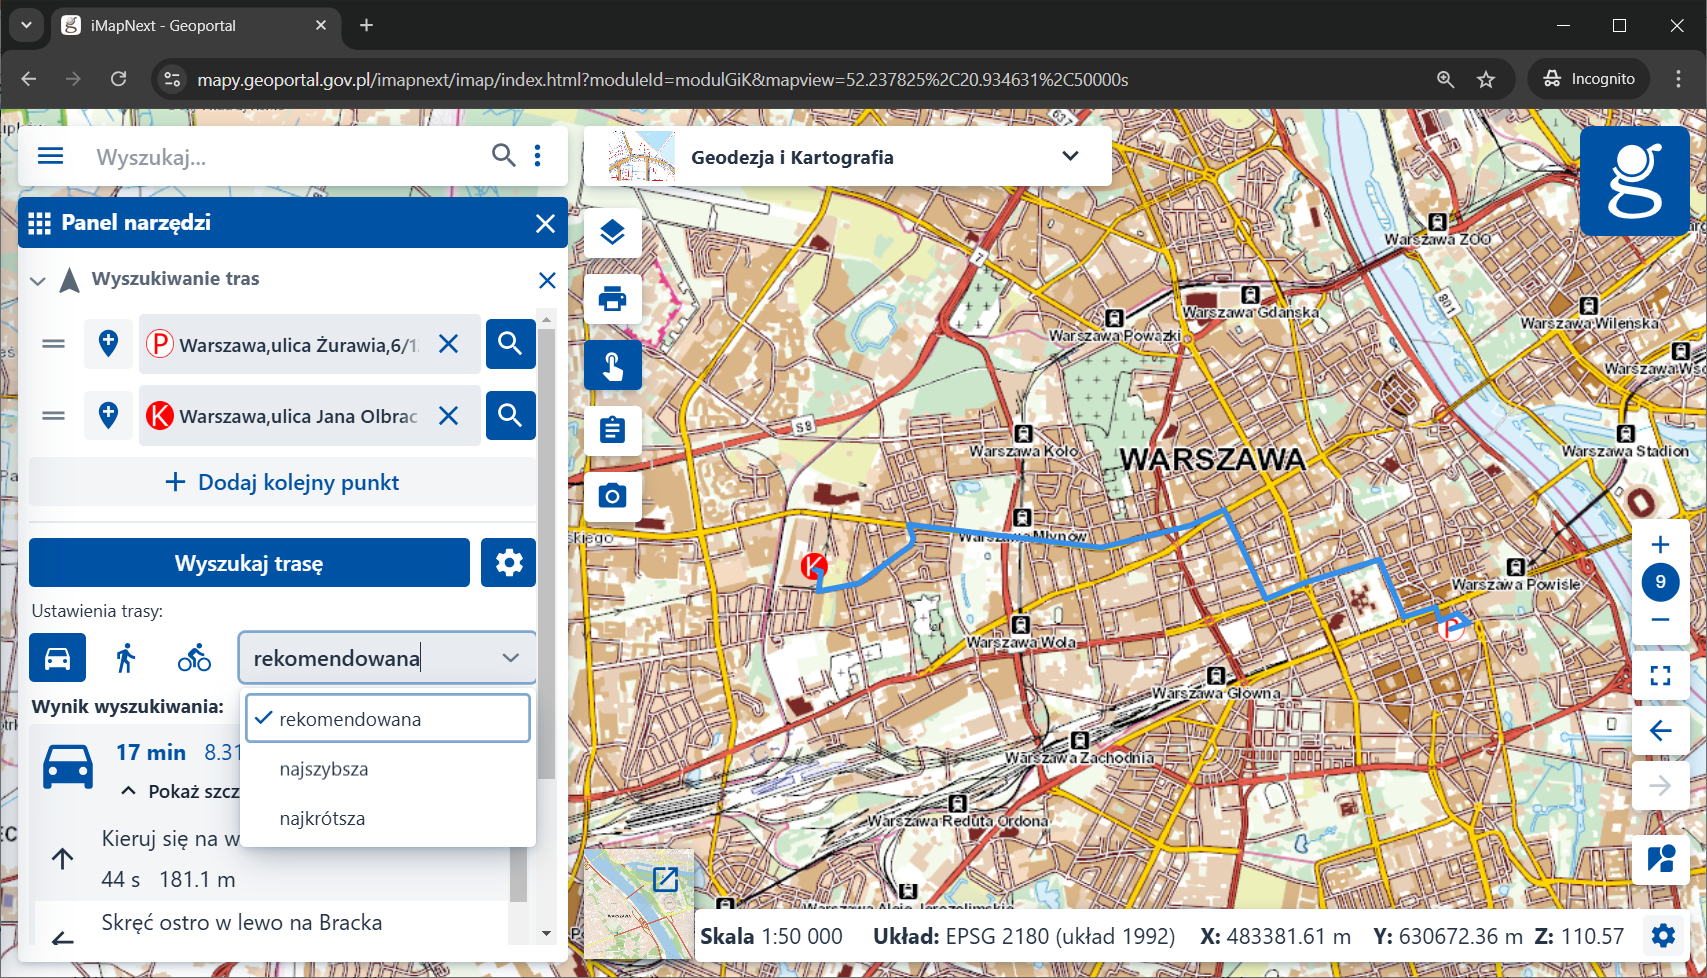The height and width of the screenshot is (978, 1707).
Task: Click the Geodezja i Kartografia thumbnail
Action: pos(641,156)
